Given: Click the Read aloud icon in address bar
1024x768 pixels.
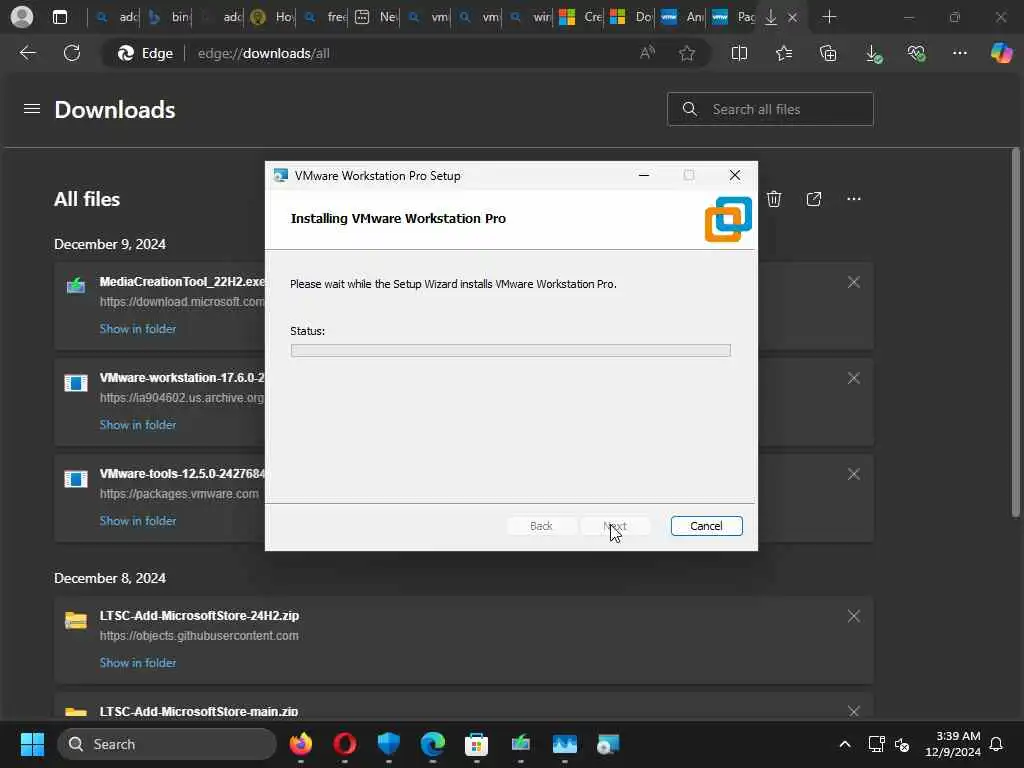Looking at the screenshot, I should pos(647,53).
